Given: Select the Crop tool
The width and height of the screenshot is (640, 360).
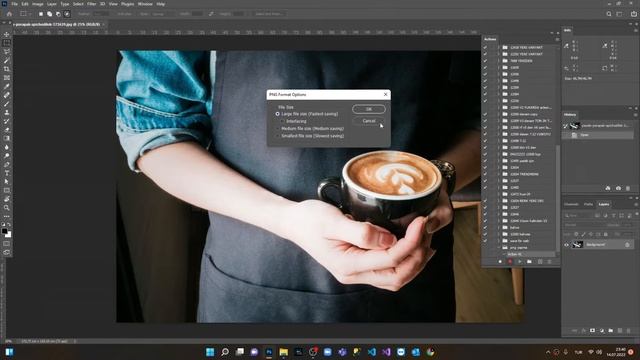Looking at the screenshot, I should point(7,69).
